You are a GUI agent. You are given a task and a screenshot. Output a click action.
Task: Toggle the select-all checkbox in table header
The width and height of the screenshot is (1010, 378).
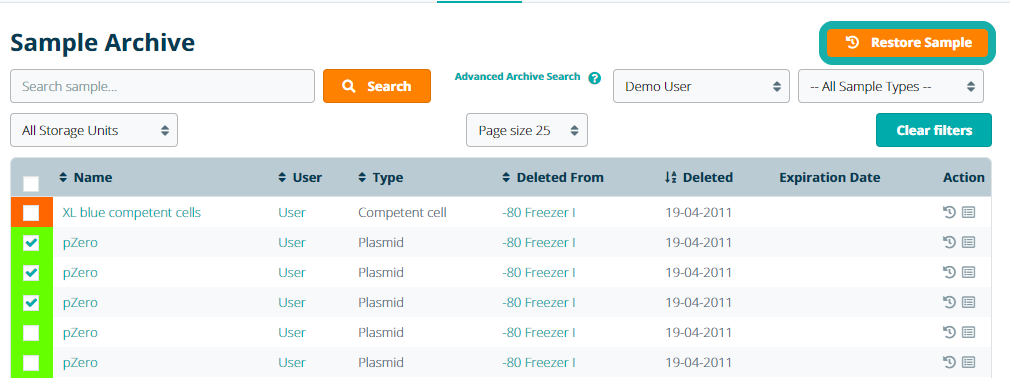point(31,184)
